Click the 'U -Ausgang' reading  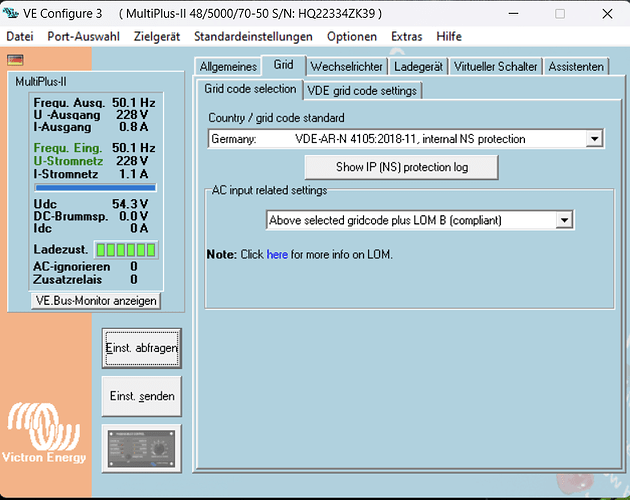click(x=90, y=115)
